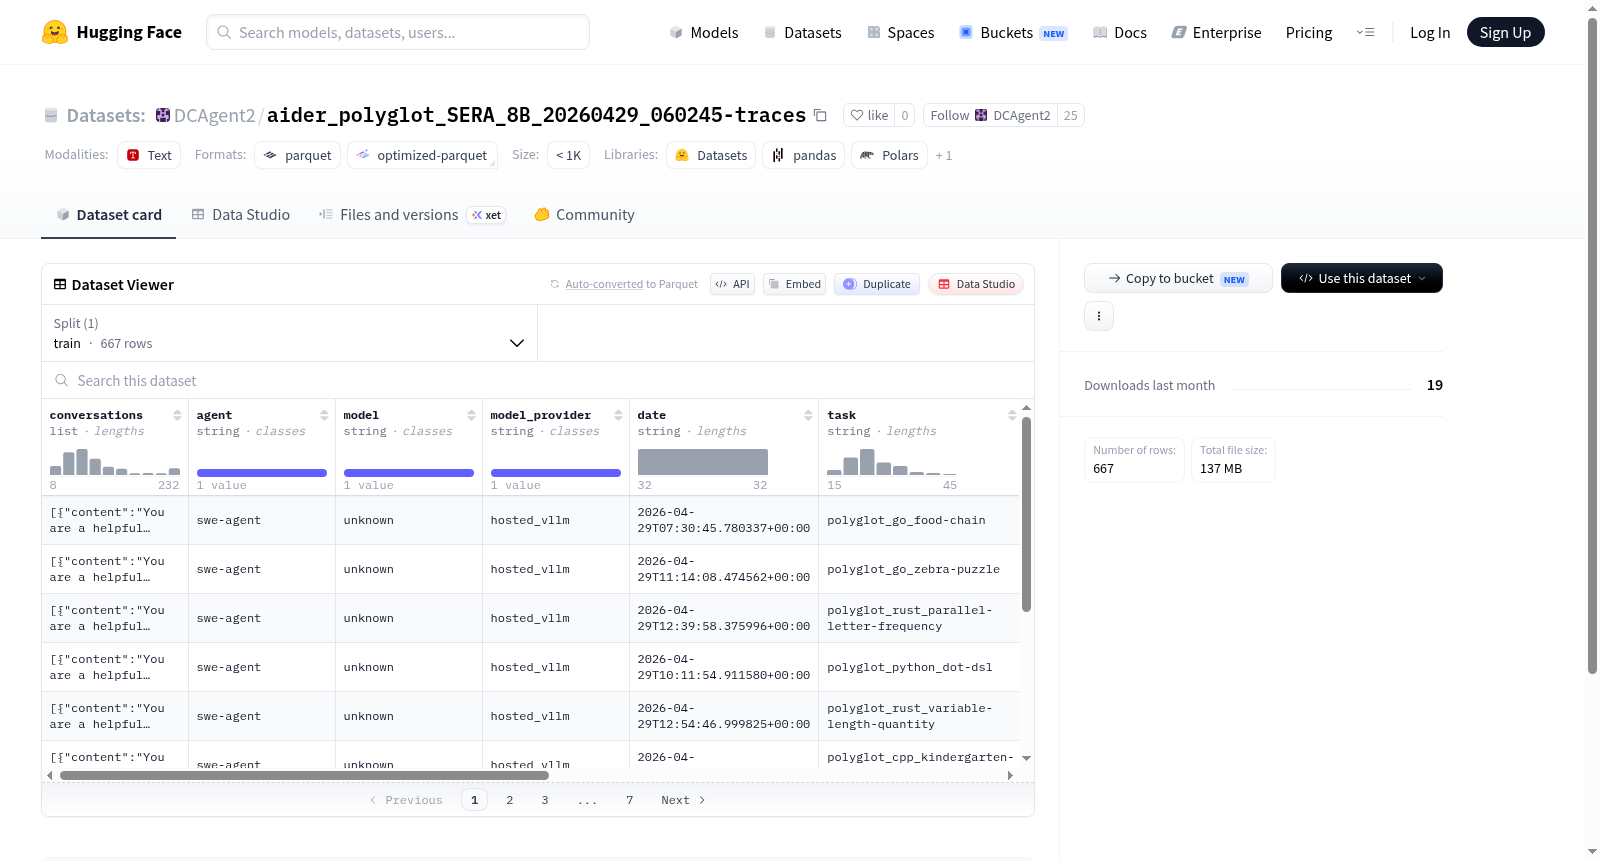
Task: Click the search magnifier in dataset search
Action: 62,381
